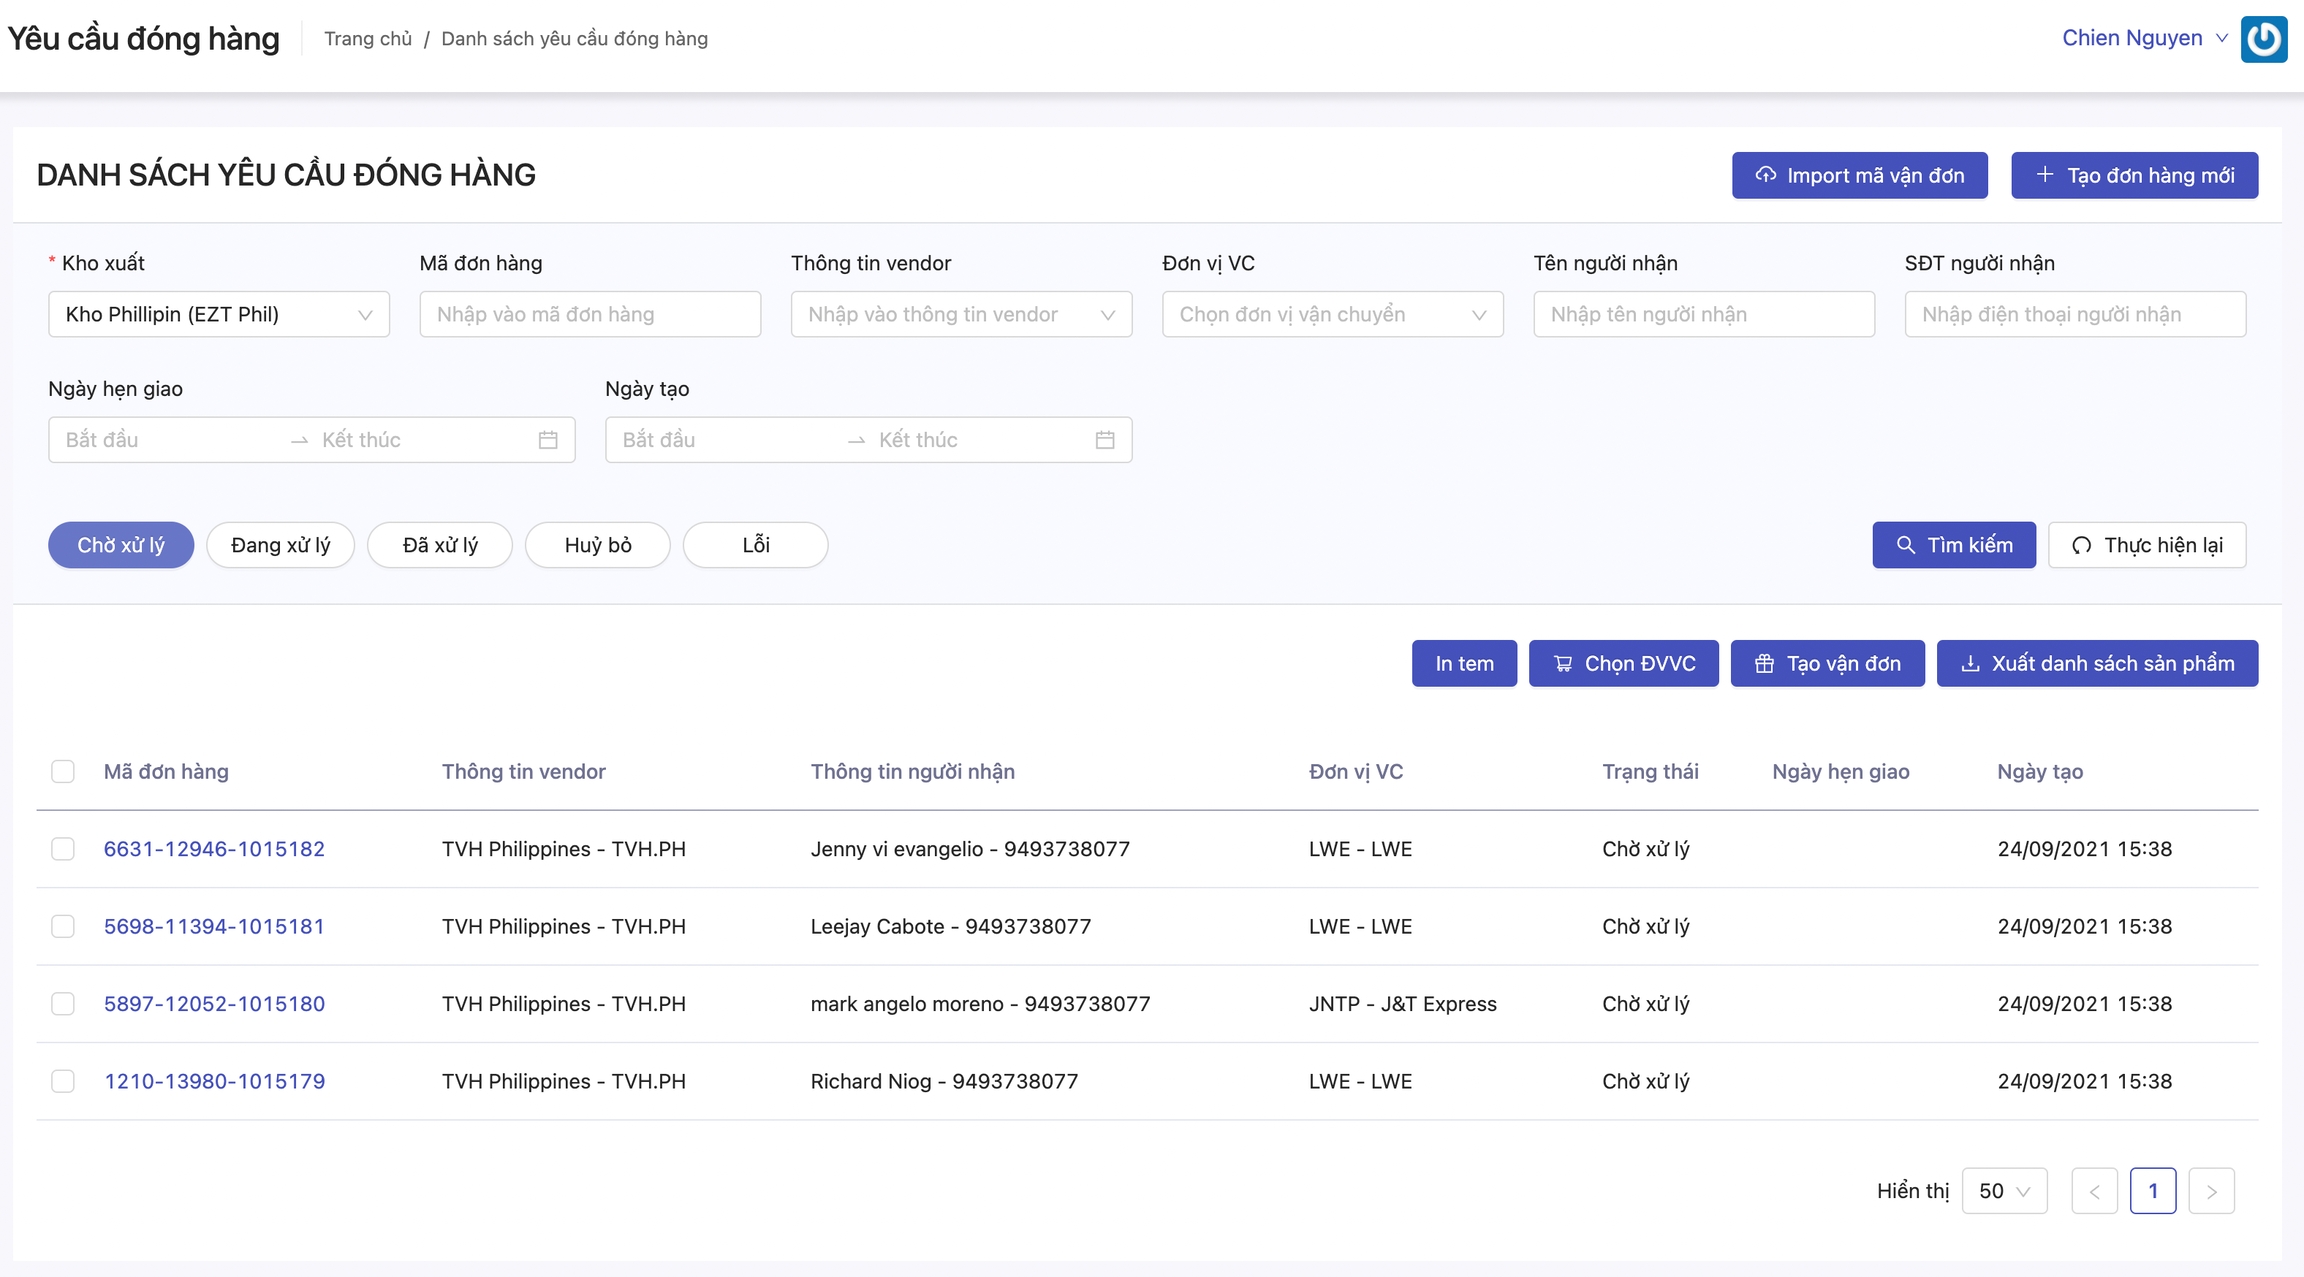Open the Hiển thị 50 page size dropdown
The width and height of the screenshot is (2304, 1277).
(2004, 1191)
